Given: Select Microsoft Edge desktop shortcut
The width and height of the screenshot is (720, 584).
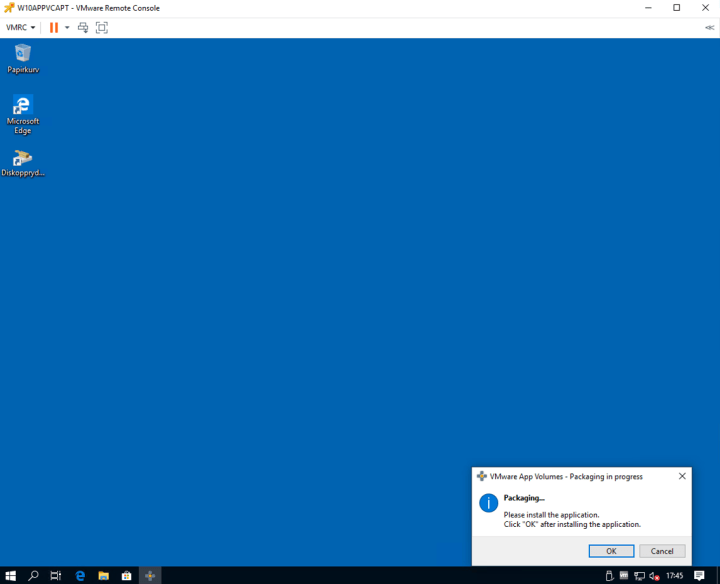Looking at the screenshot, I should point(22,113).
